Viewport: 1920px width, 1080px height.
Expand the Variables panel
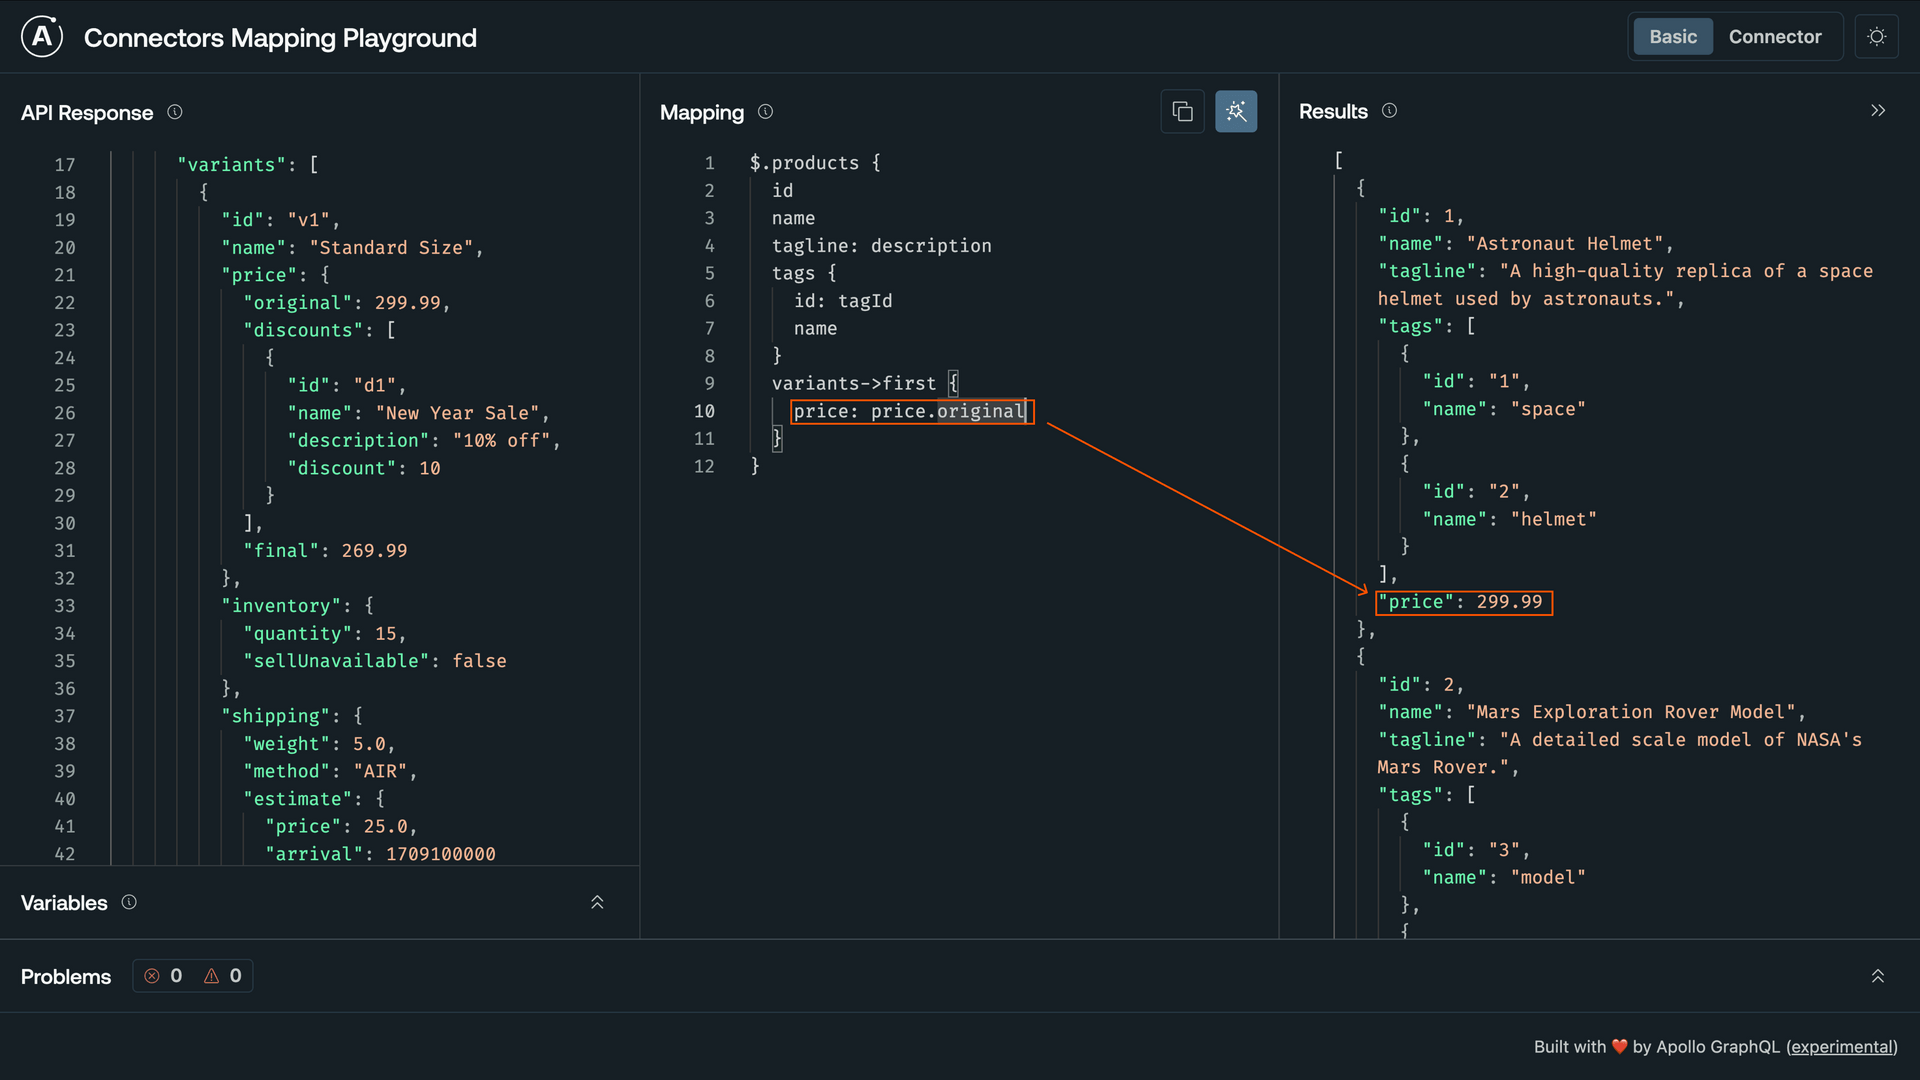tap(597, 902)
